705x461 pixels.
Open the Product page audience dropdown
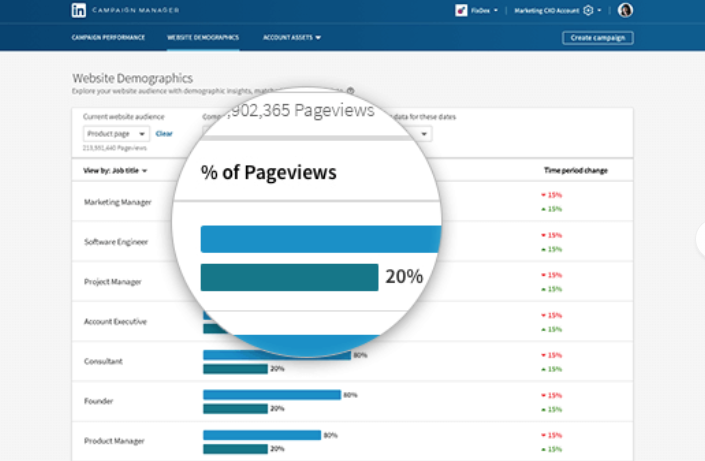[x=116, y=134]
